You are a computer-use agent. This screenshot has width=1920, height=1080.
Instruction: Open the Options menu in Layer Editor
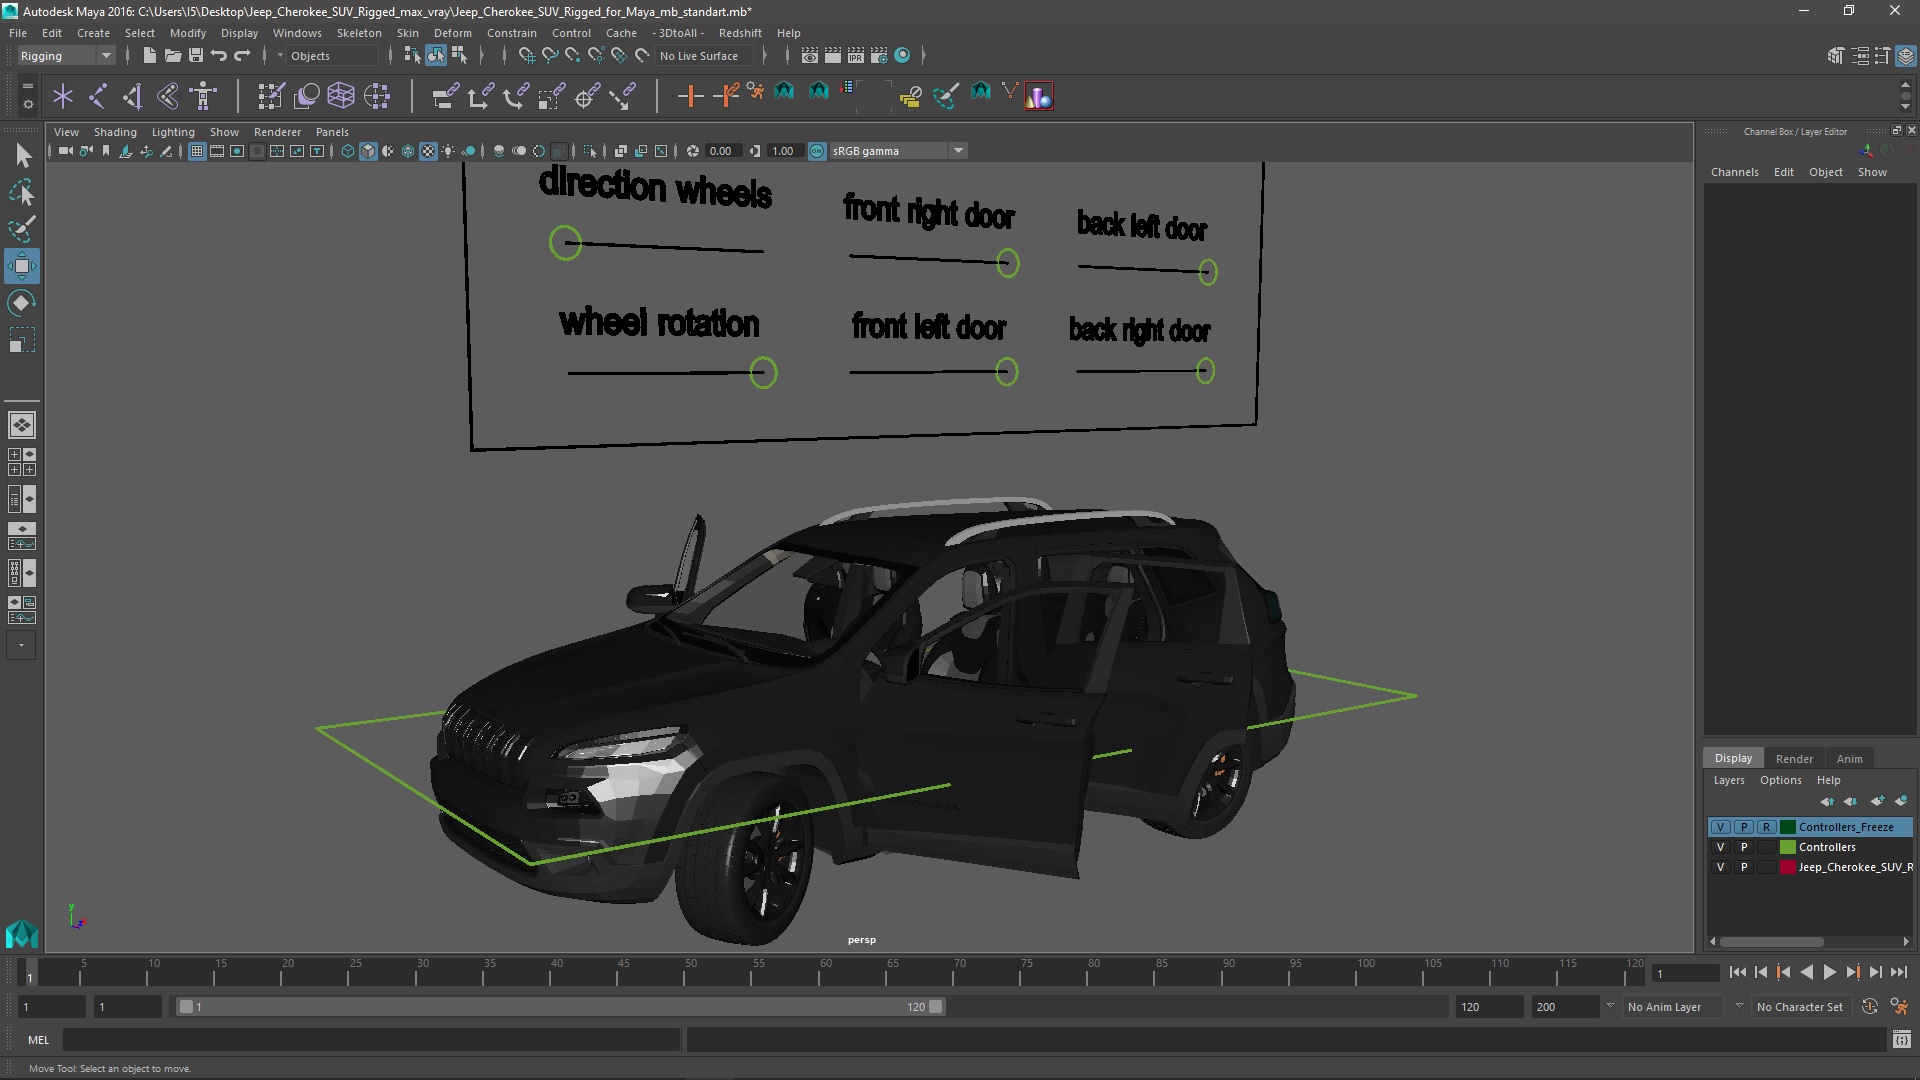tap(1780, 780)
